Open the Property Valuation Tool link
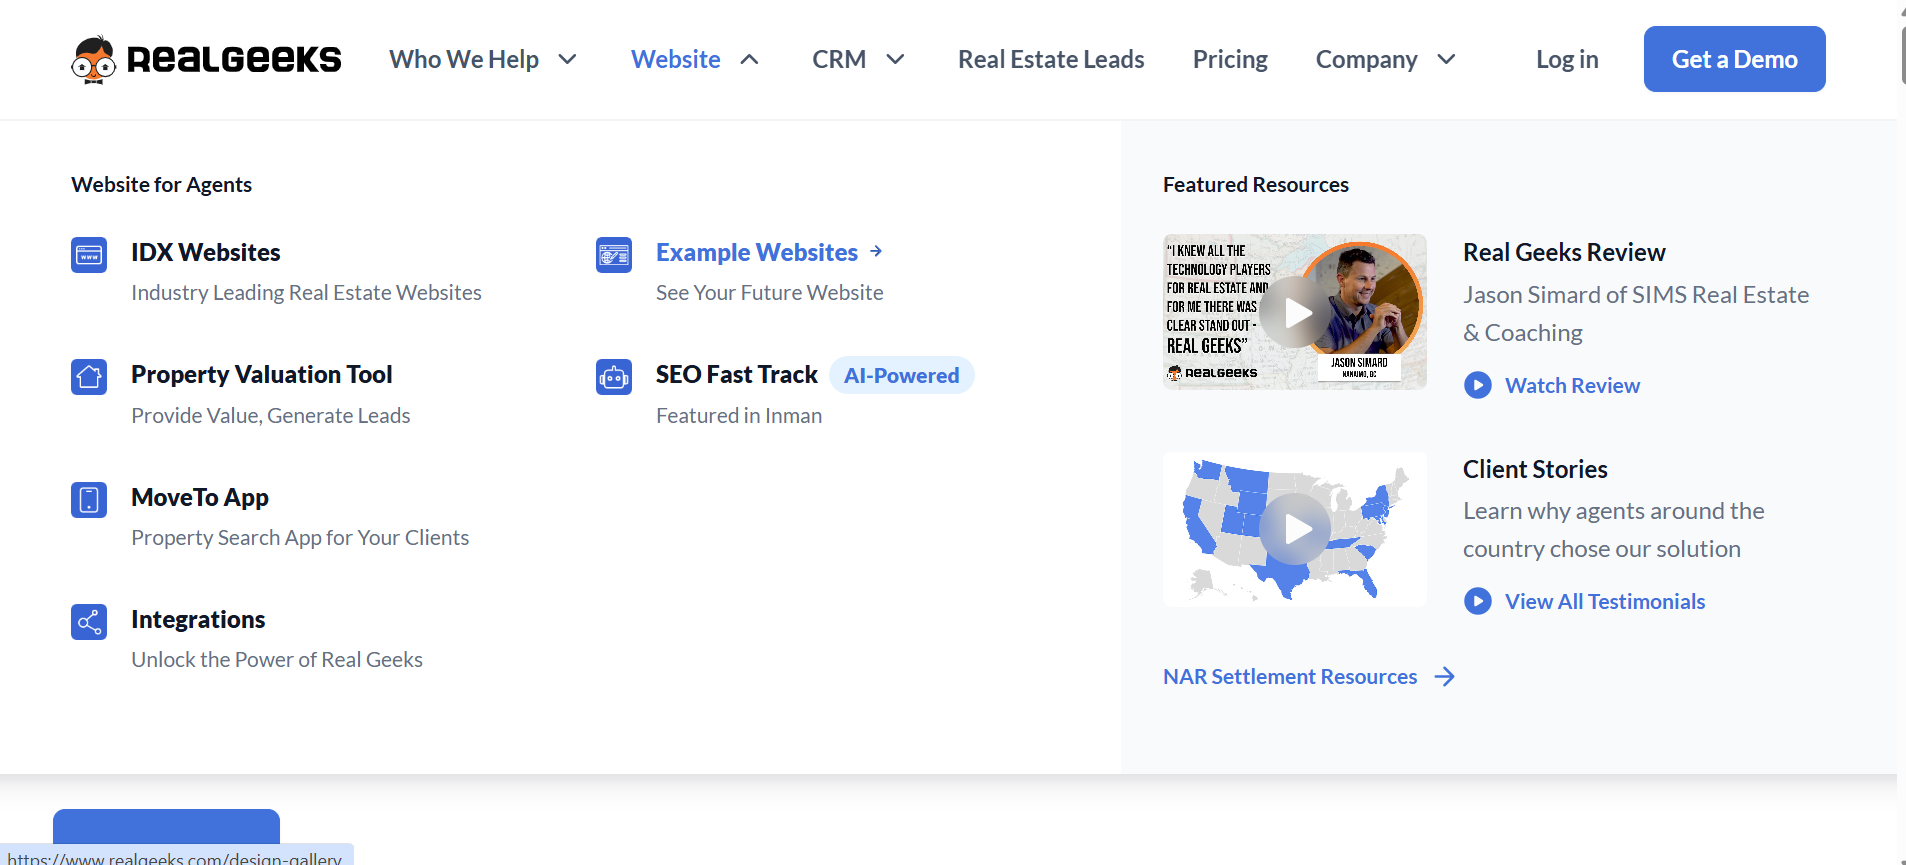This screenshot has width=1906, height=865. (x=261, y=374)
